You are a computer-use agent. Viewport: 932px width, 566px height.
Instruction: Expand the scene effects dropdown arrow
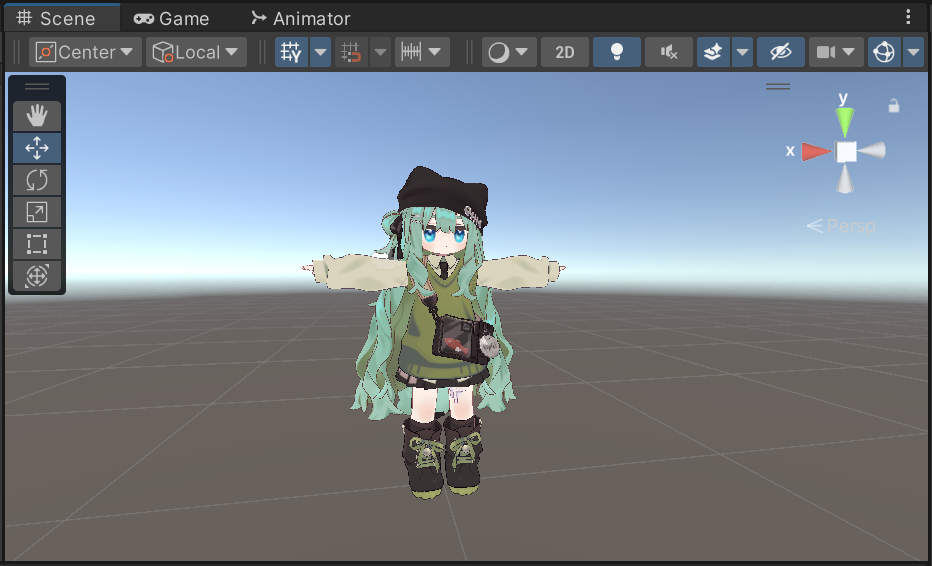742,52
